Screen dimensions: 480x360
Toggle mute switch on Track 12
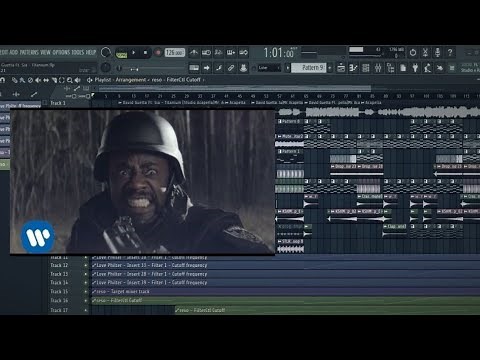pos(86,265)
